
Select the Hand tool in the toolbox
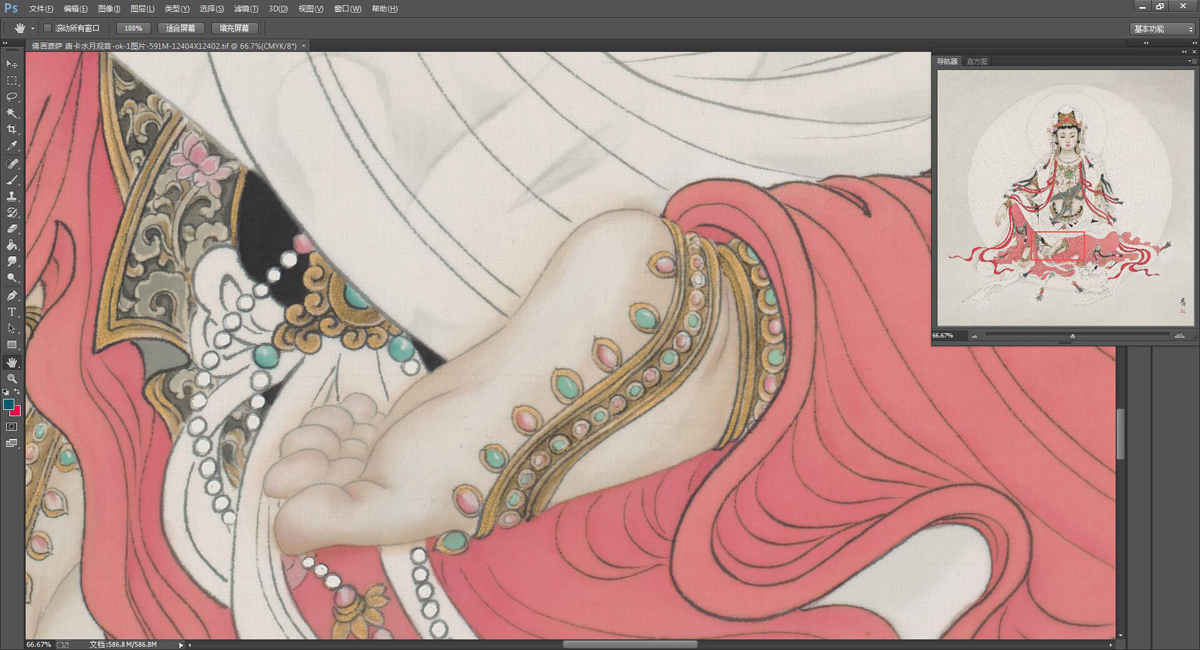pos(12,362)
